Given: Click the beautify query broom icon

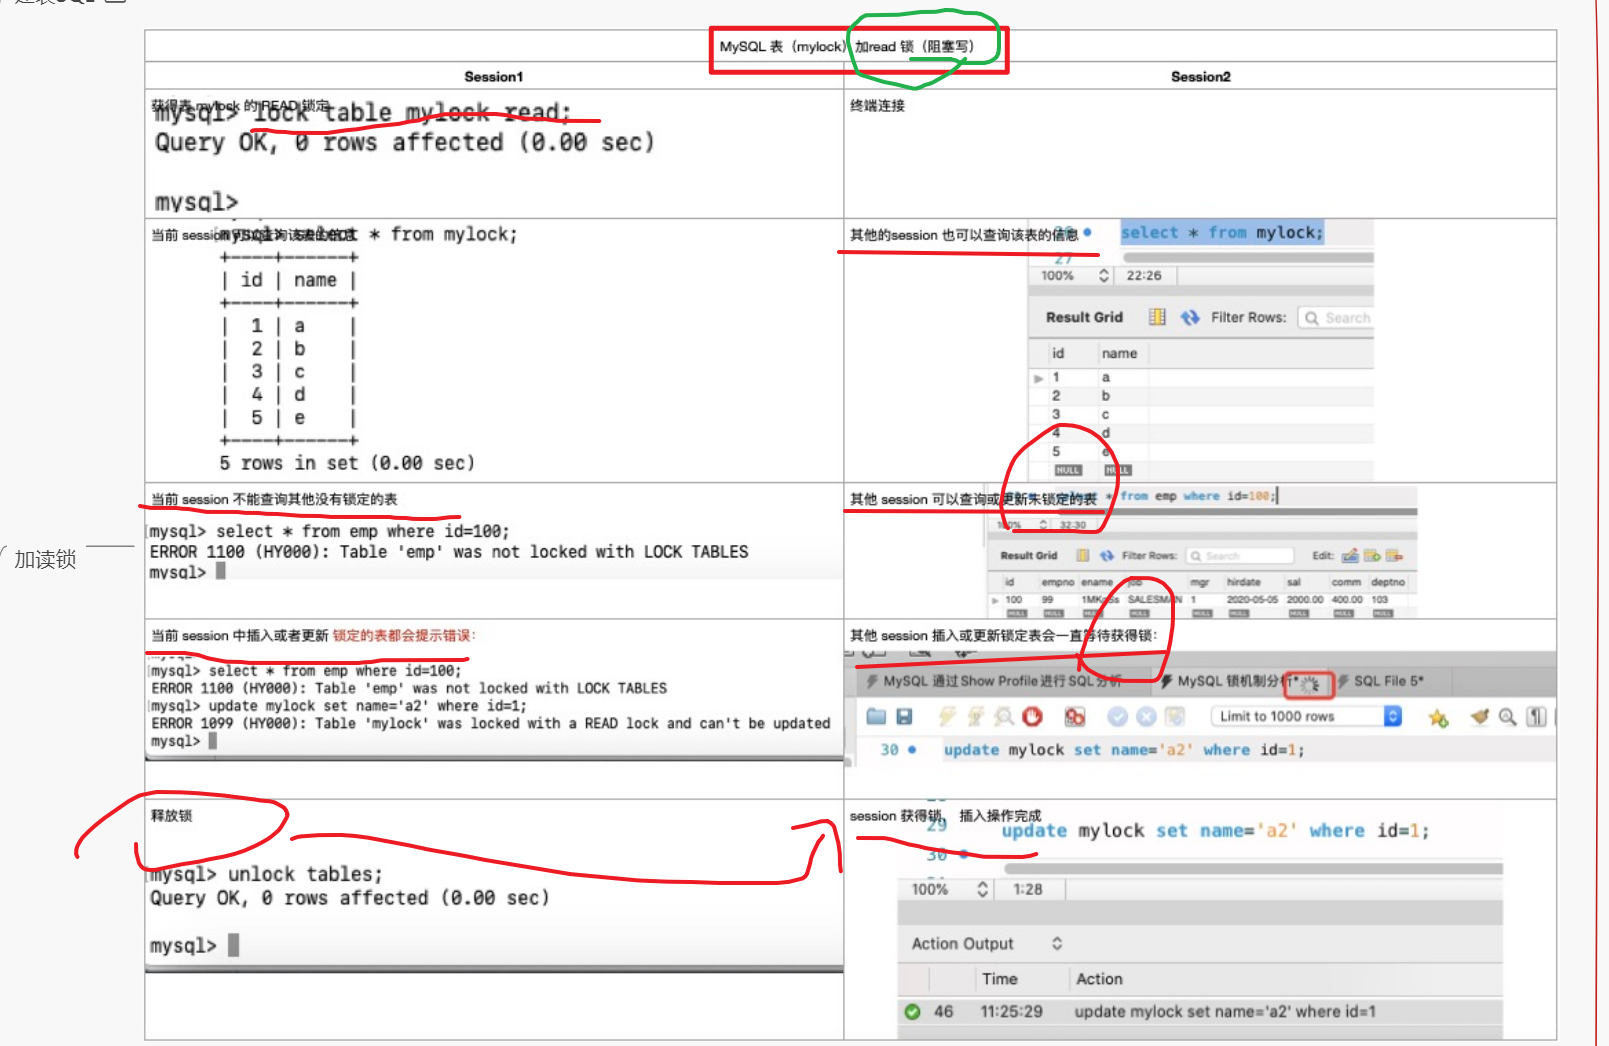Looking at the screenshot, I should click(1480, 716).
